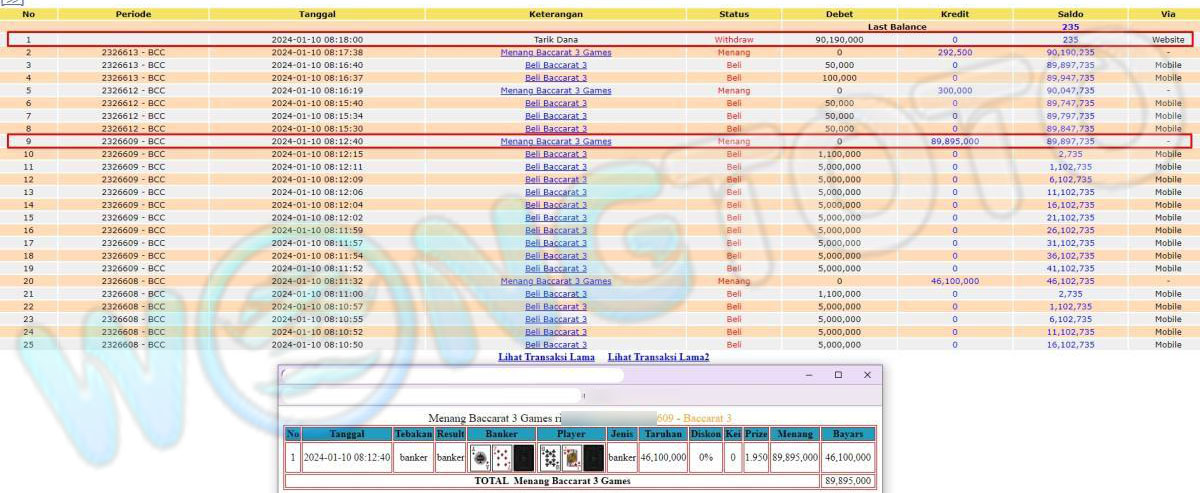Open Menang Baccarat 3 Games at 08:12:40

(x=555, y=142)
